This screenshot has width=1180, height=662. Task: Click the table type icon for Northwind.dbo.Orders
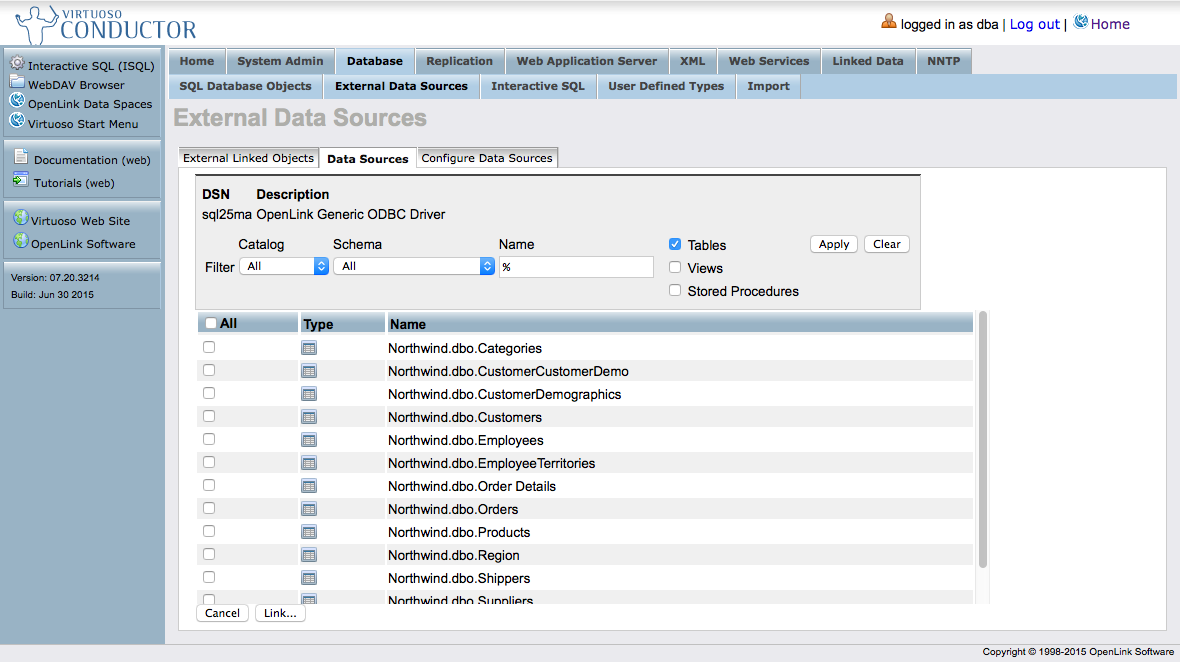coord(309,509)
